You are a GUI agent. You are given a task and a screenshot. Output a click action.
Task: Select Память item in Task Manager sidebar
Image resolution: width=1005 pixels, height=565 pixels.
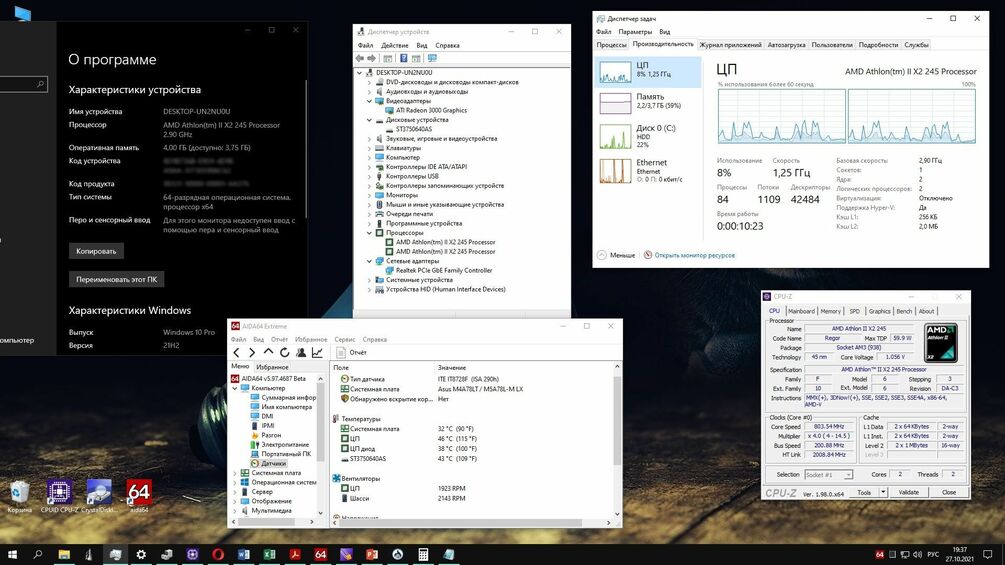[648, 102]
